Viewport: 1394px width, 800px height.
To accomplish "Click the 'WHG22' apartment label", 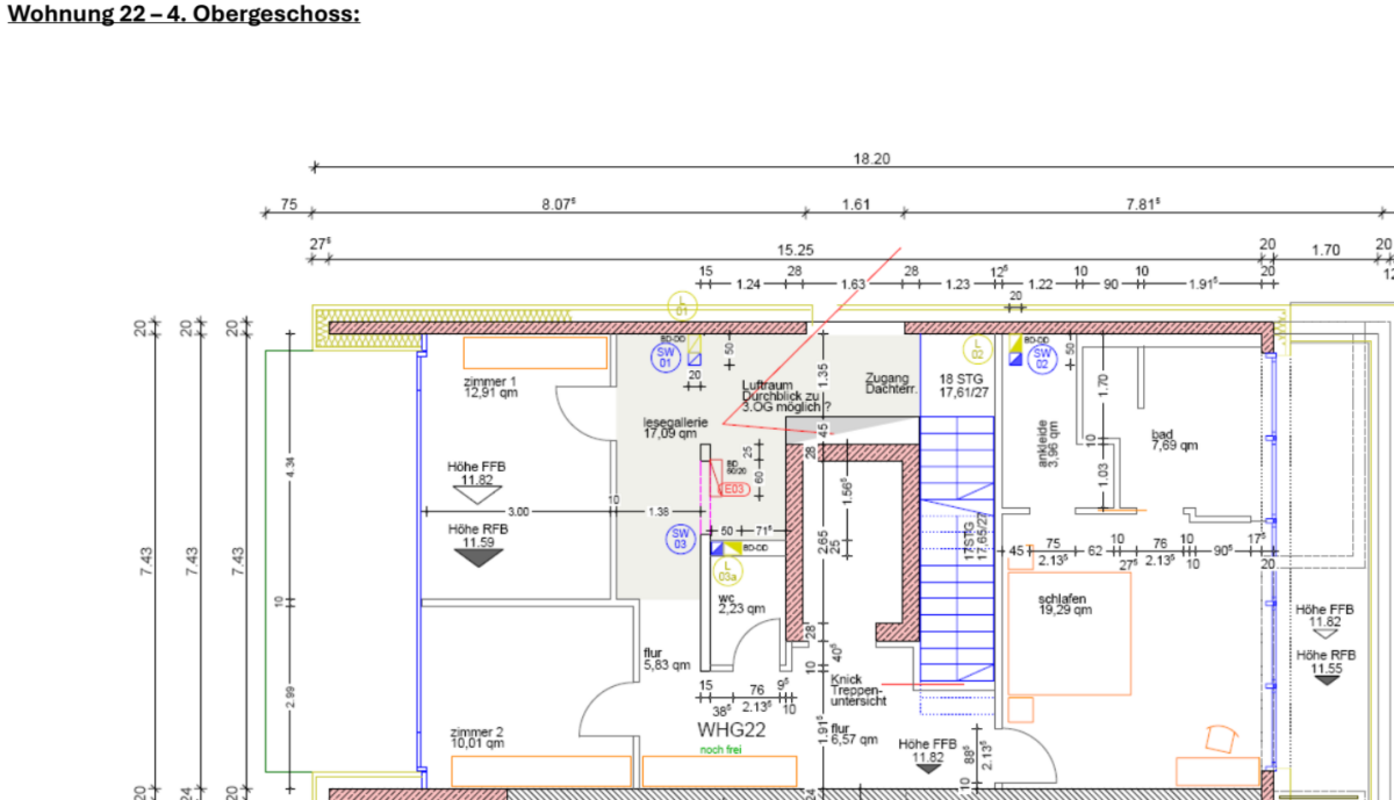I will tap(731, 730).
